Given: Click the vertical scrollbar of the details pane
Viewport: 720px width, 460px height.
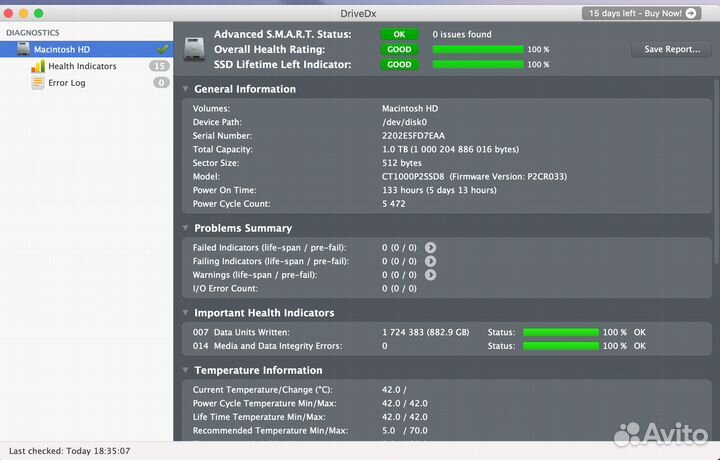Looking at the screenshot, I should click(x=716, y=172).
